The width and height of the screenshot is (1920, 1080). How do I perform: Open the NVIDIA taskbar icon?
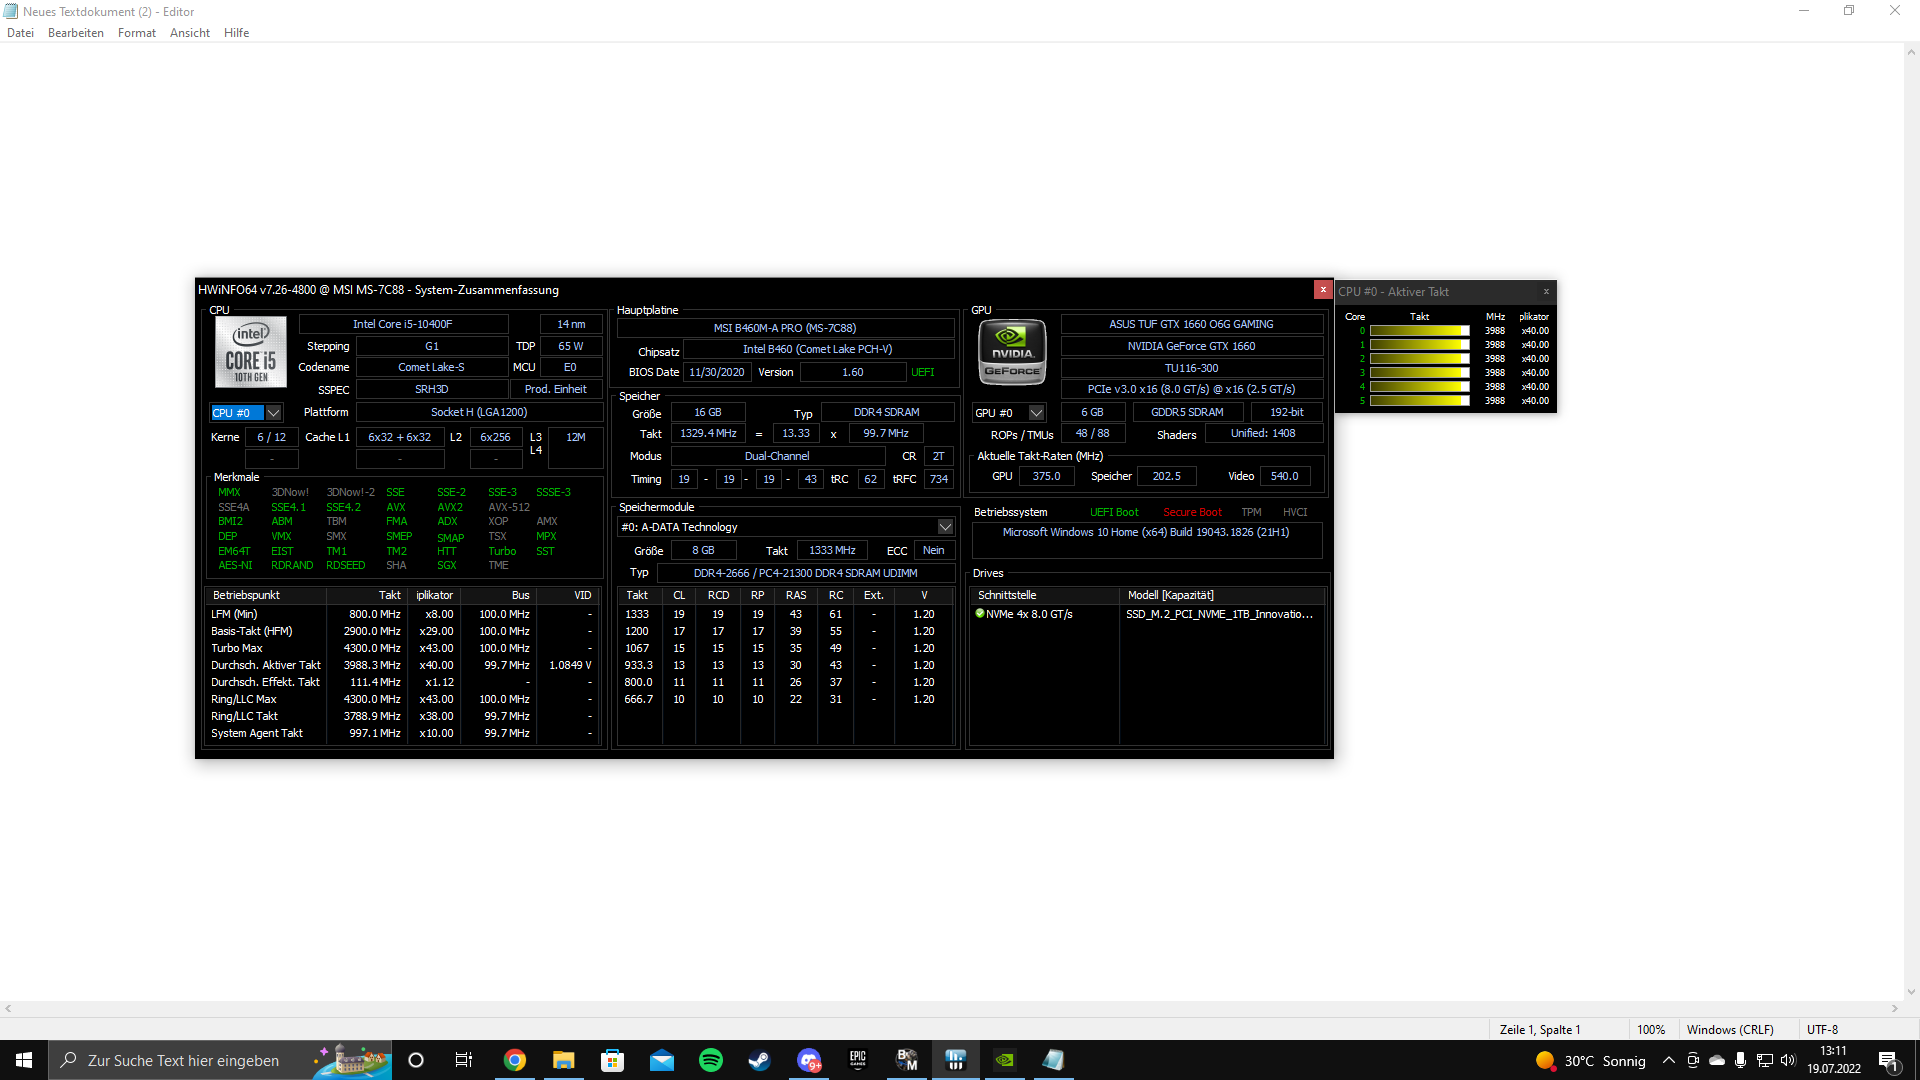click(1005, 1060)
